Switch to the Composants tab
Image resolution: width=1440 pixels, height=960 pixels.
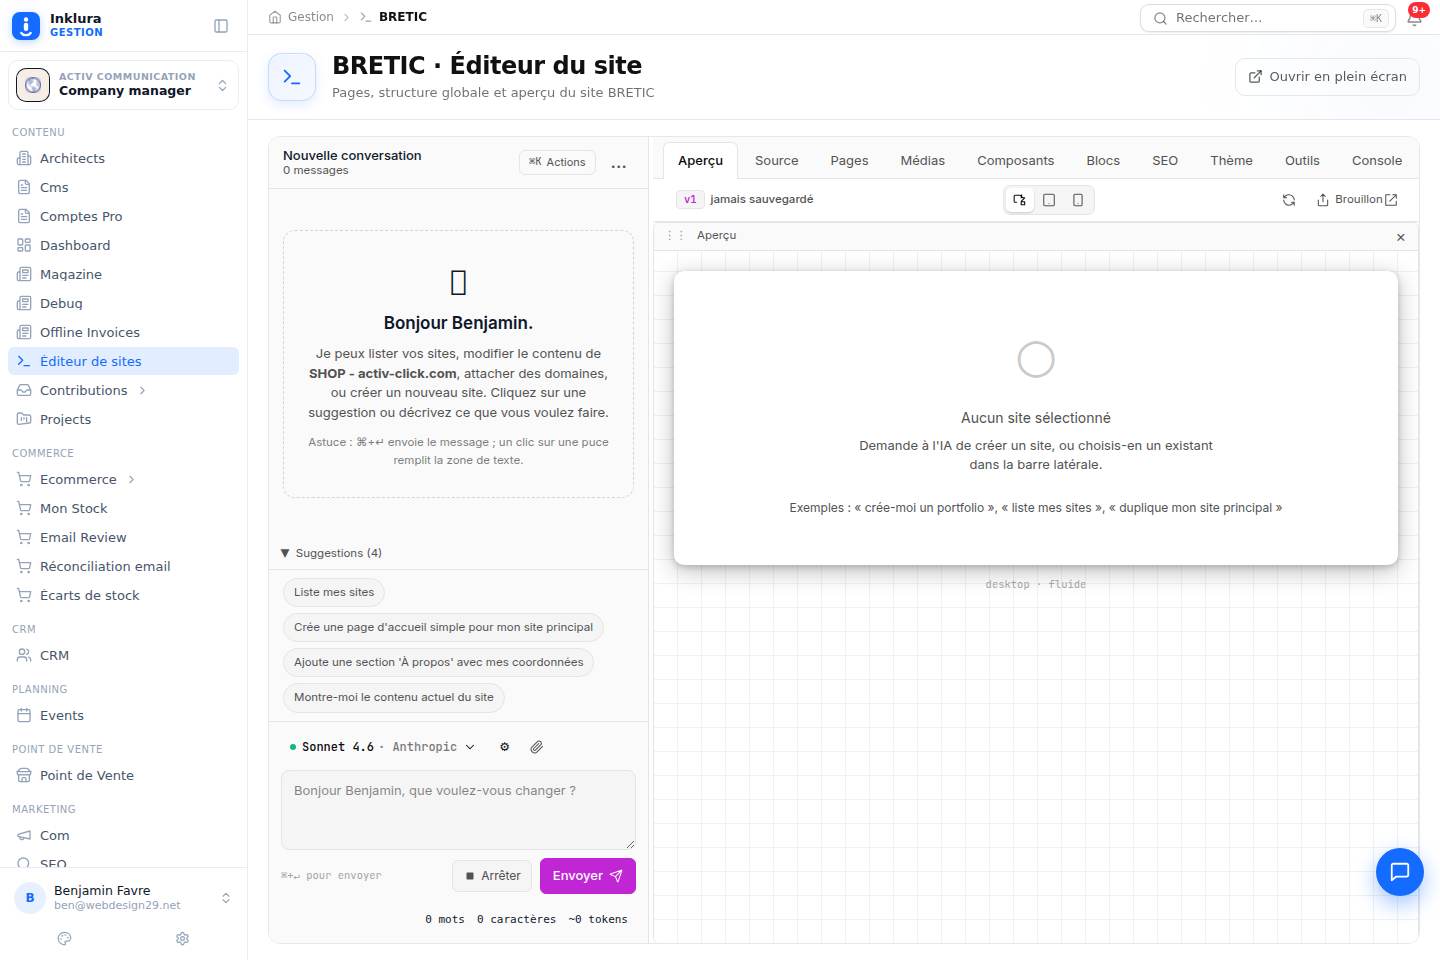point(1015,160)
